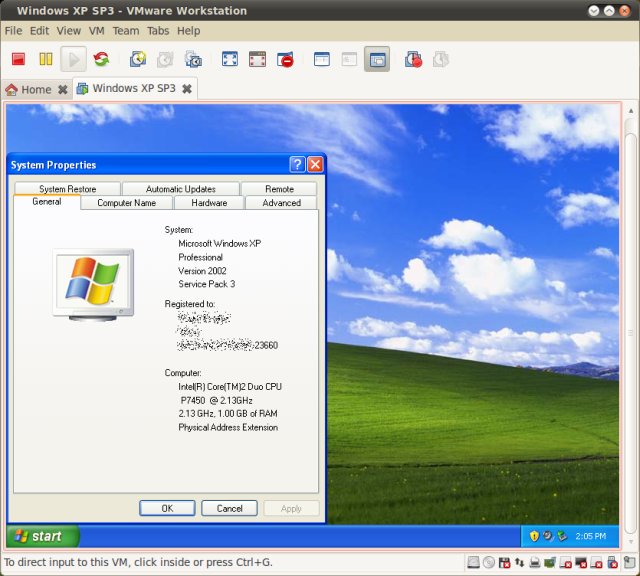
Task: Click the printer device icon in status bar
Action: click(x=535, y=563)
